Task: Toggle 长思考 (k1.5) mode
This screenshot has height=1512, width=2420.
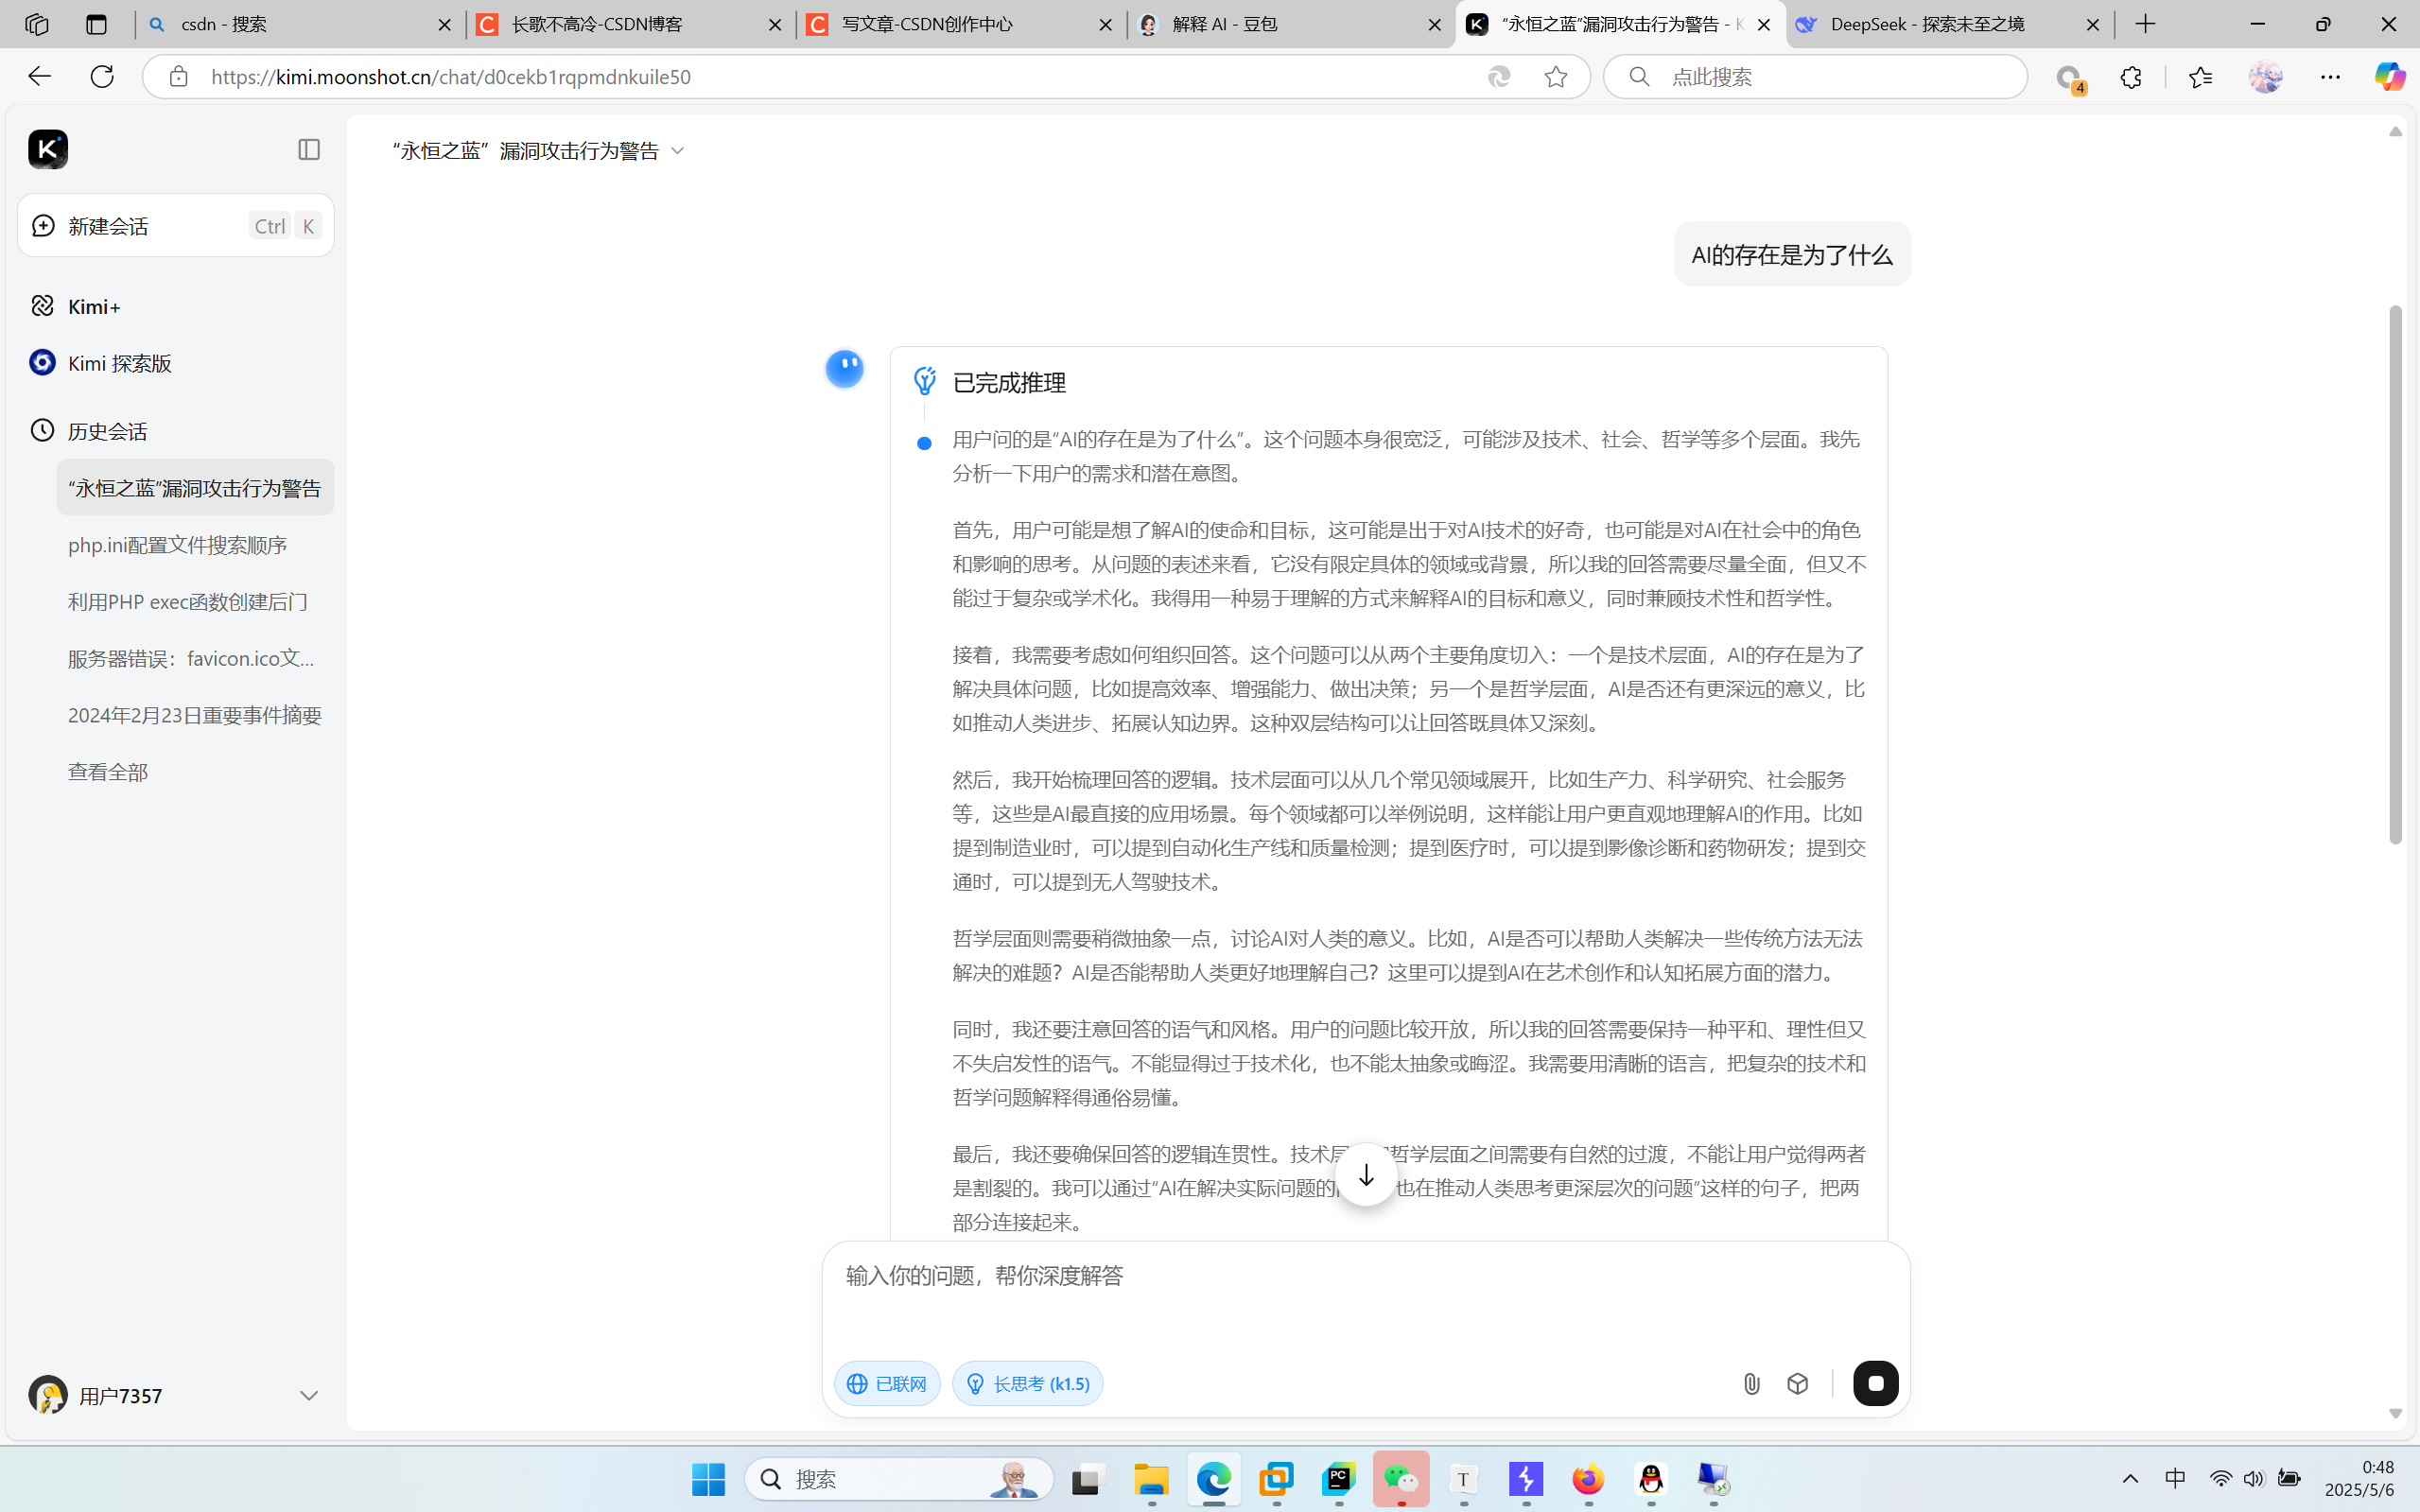Action: pos(1027,1383)
